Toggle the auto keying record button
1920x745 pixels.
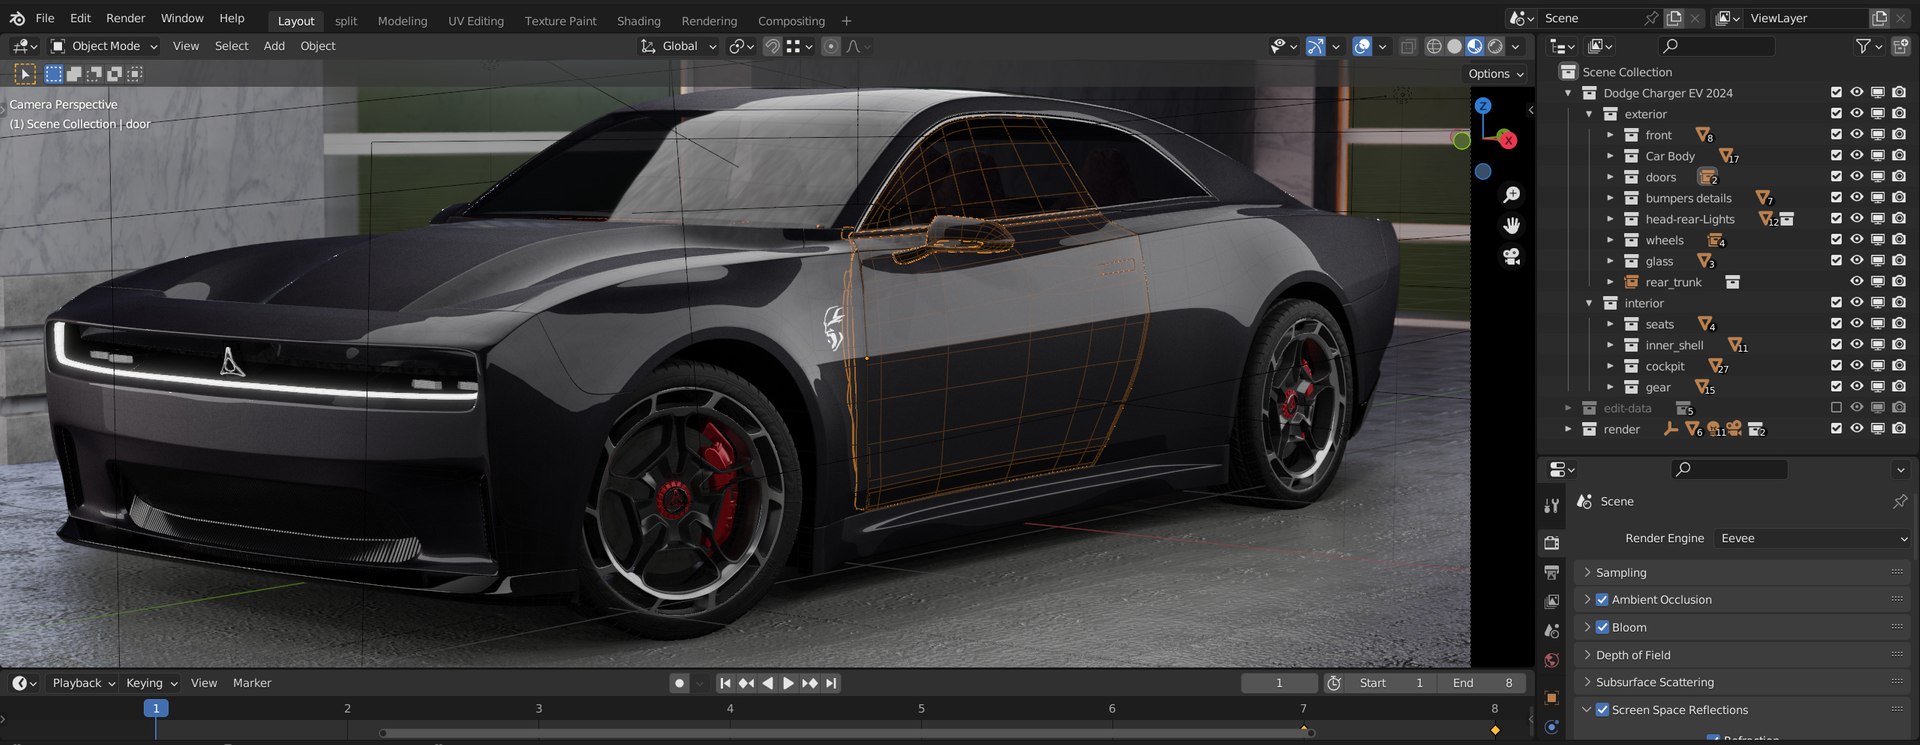(679, 683)
